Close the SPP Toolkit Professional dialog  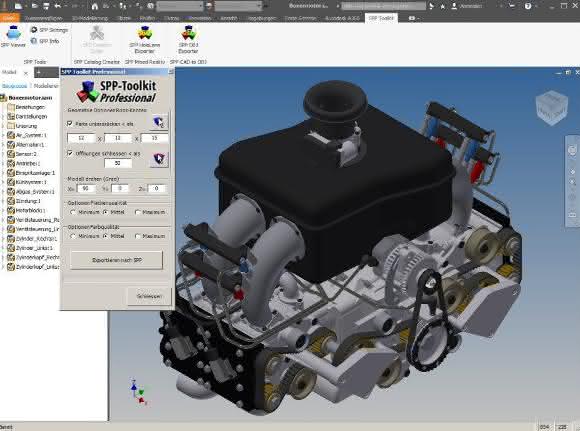171,71
